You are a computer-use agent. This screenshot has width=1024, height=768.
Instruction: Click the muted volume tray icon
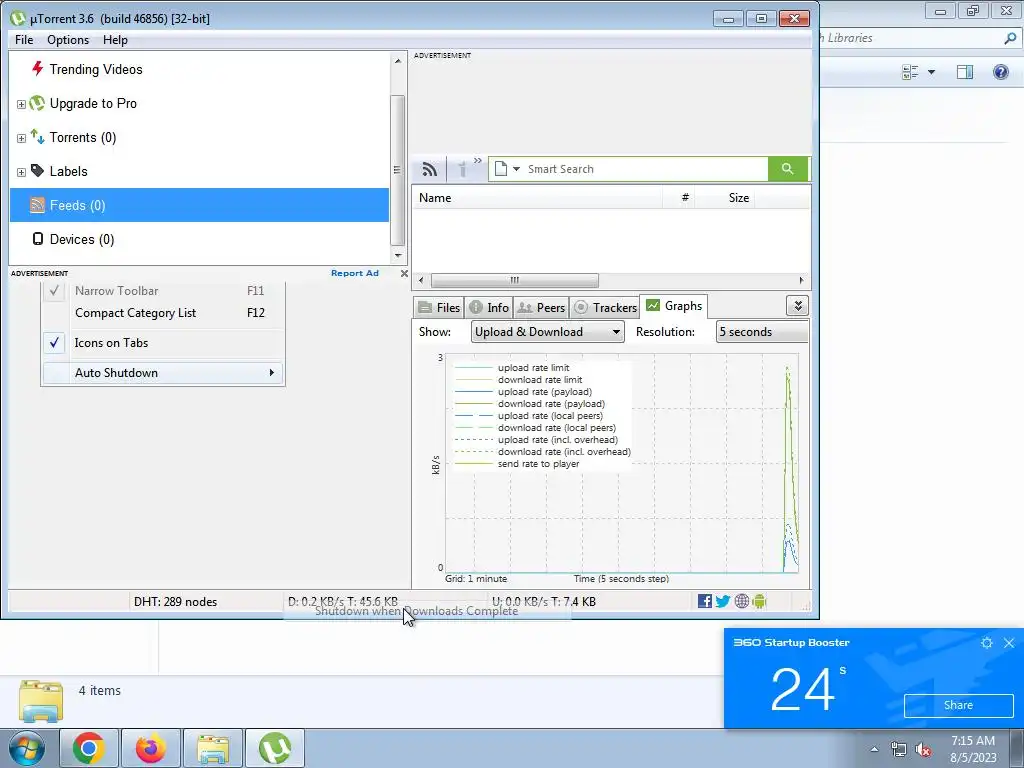923,750
